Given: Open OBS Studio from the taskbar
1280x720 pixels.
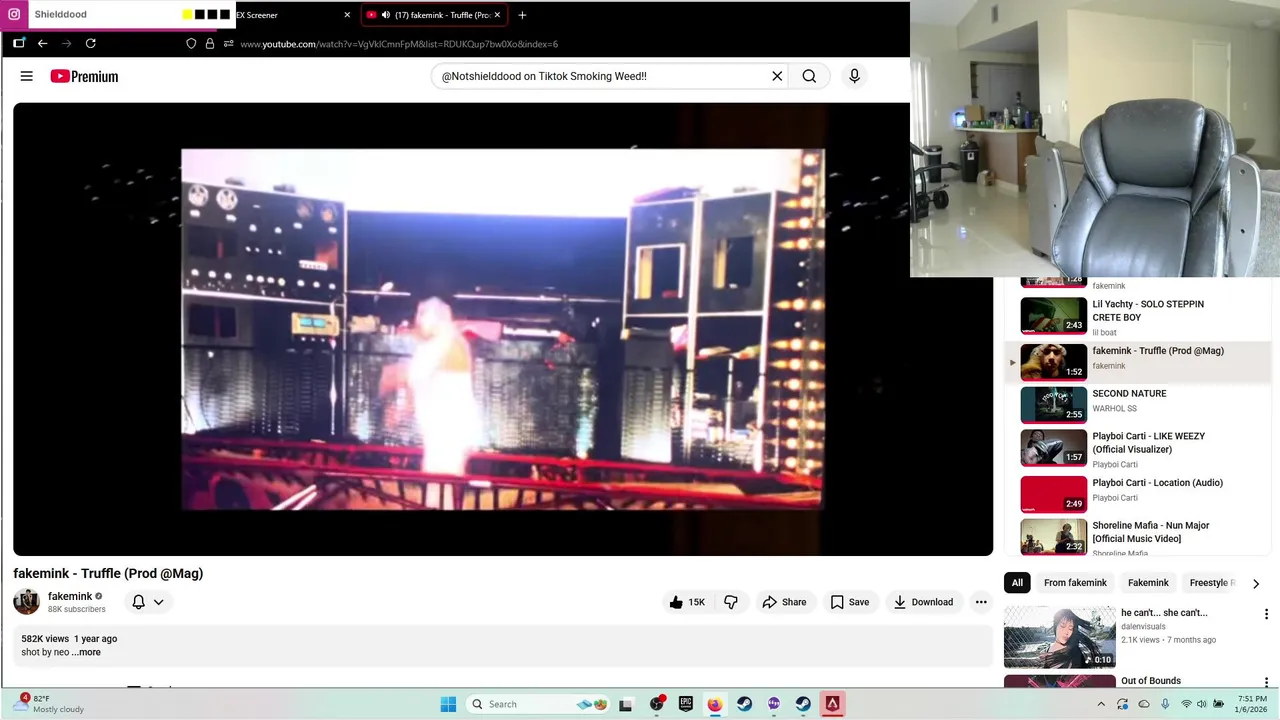Looking at the screenshot, I should click(656, 704).
